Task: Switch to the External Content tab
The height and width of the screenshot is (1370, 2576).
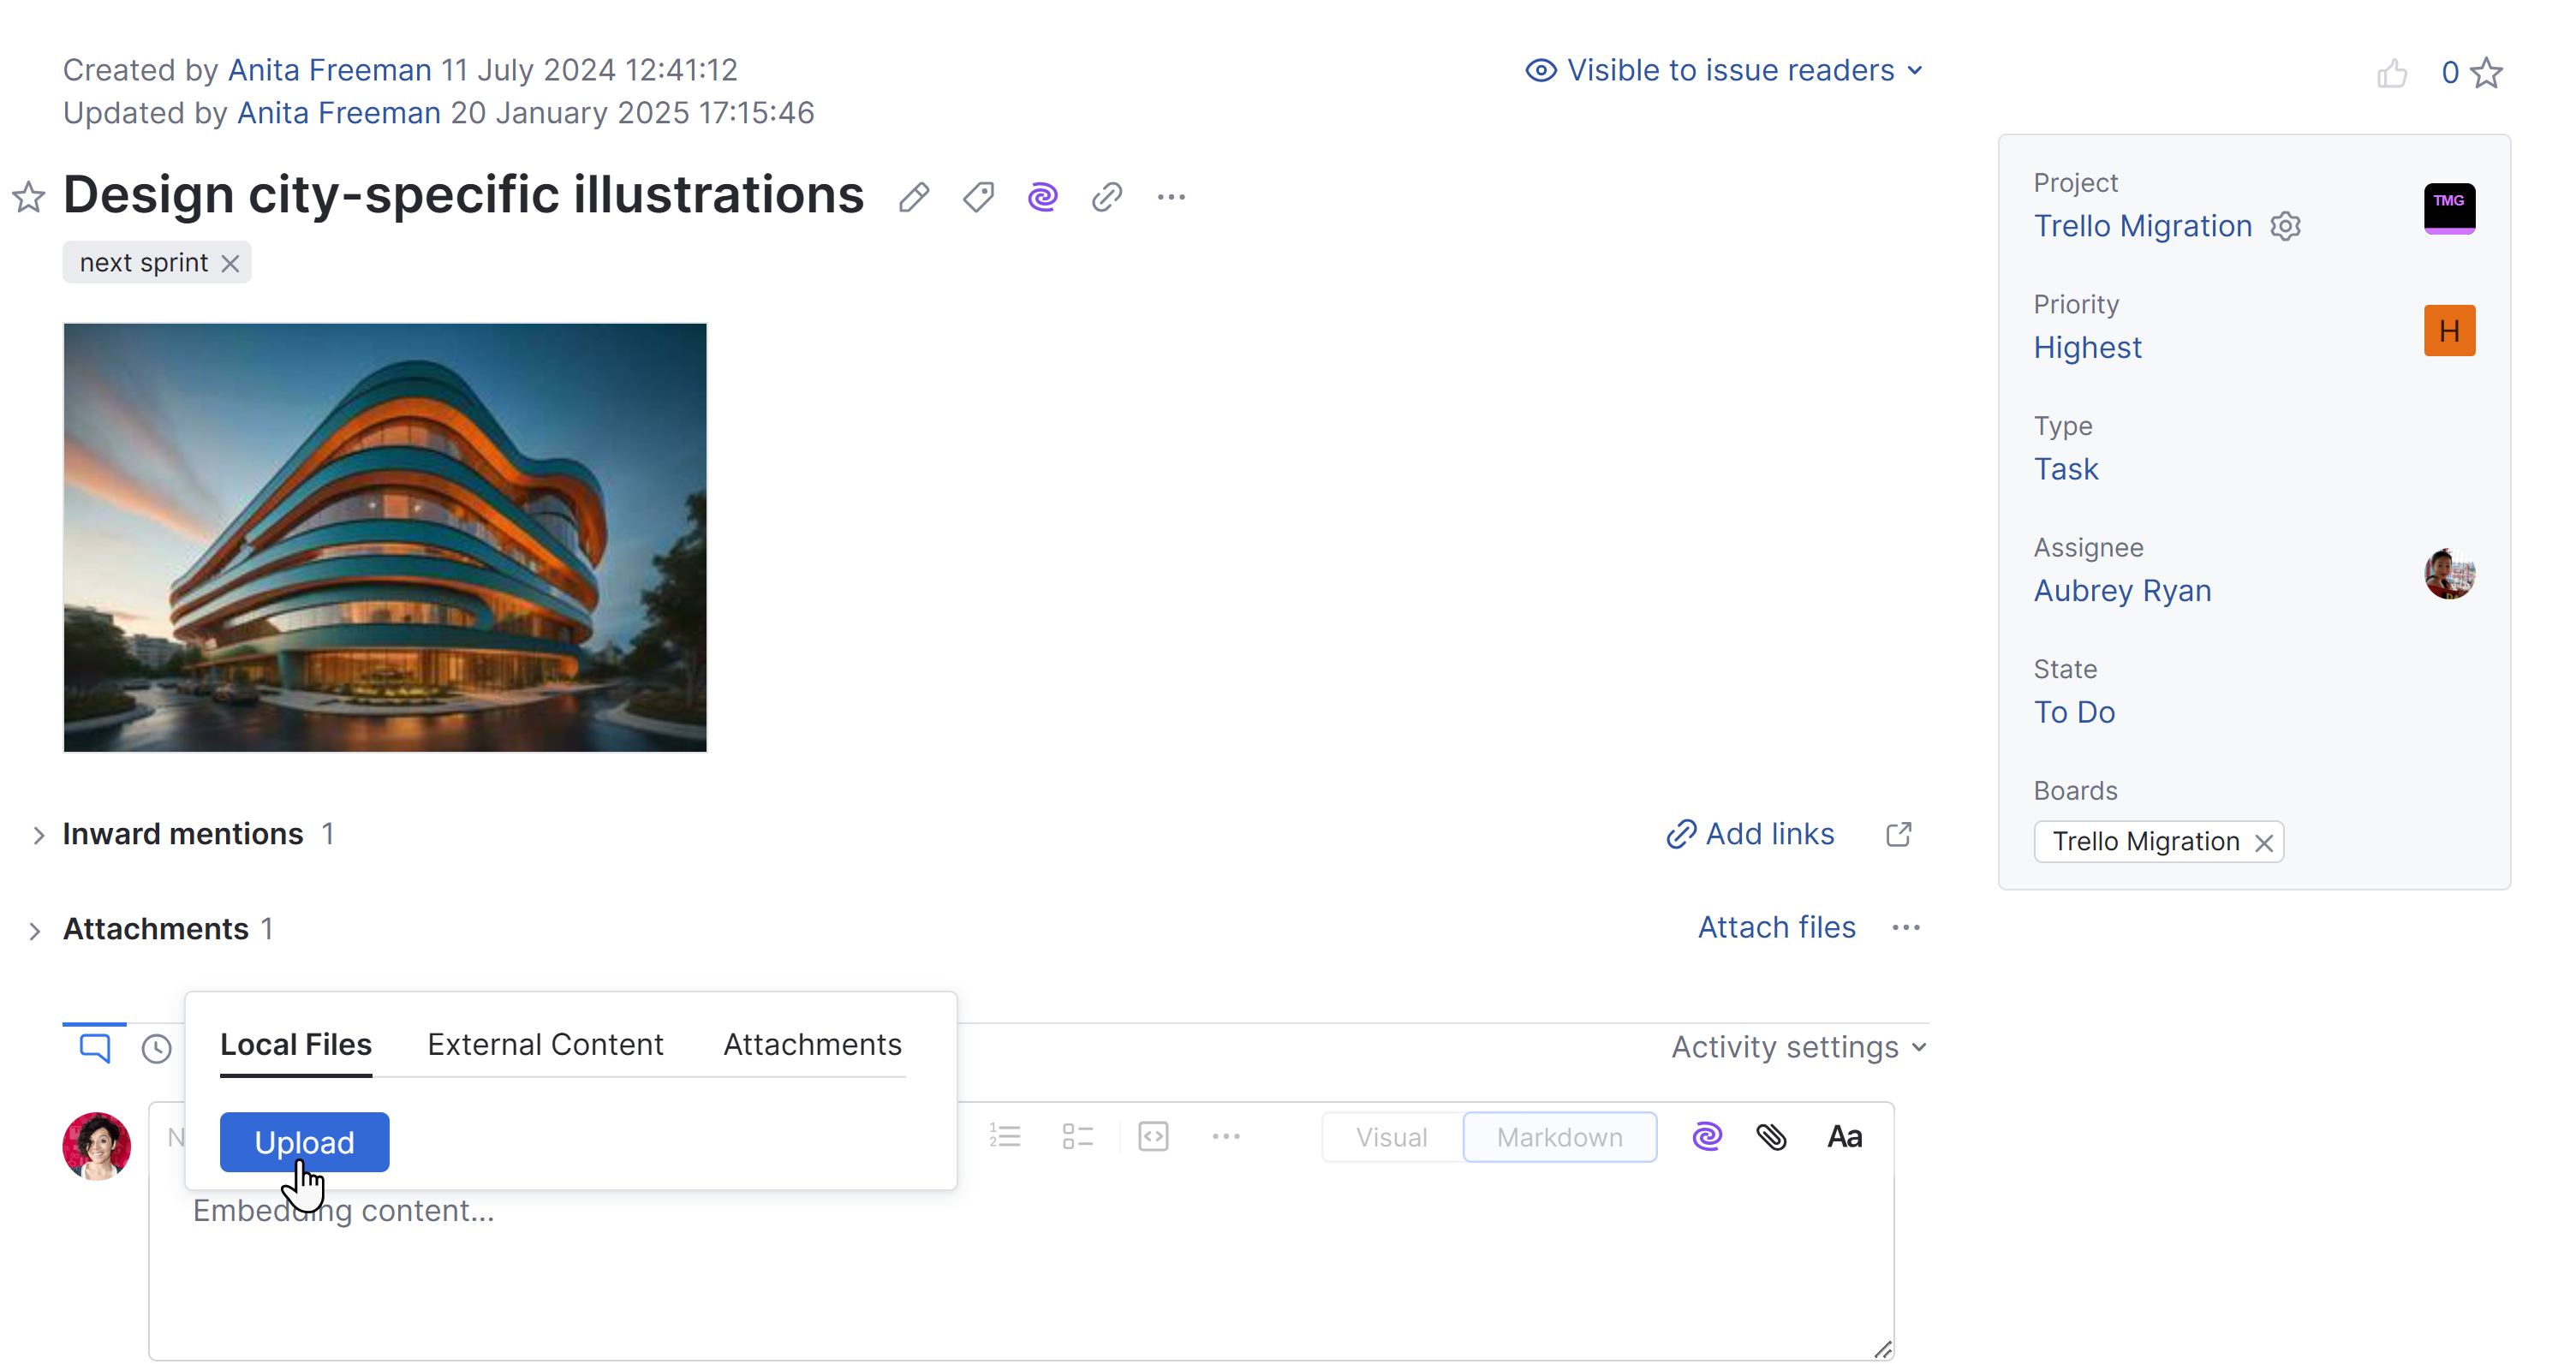Action: pyautogui.click(x=545, y=1044)
